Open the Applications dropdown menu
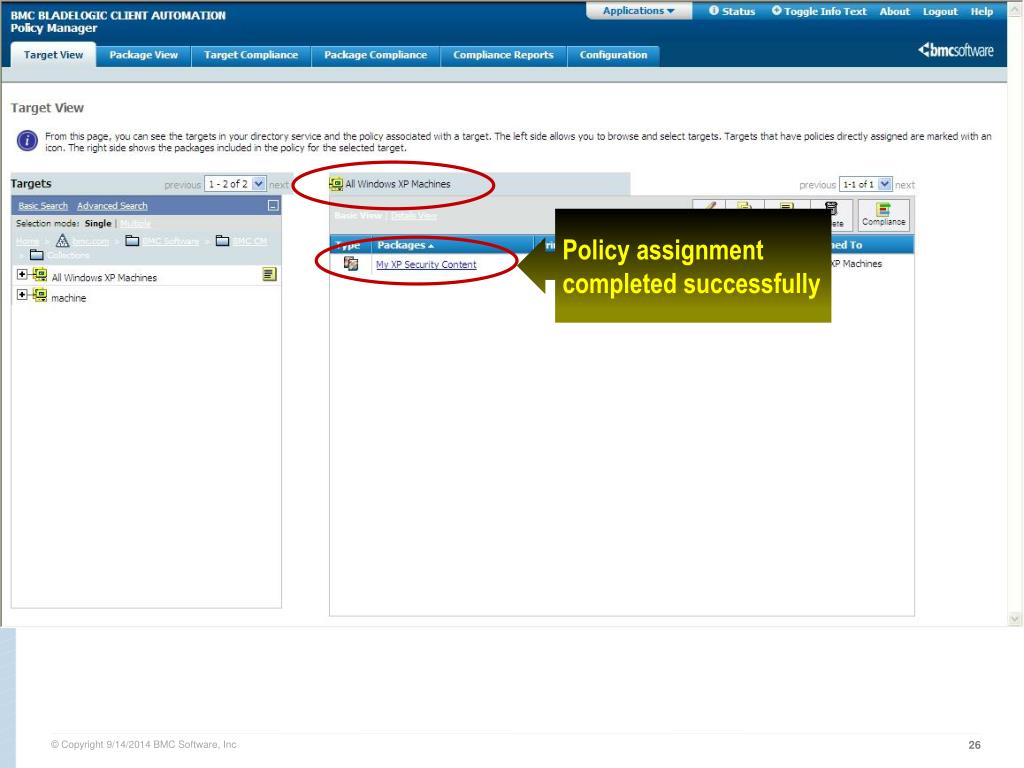The image size is (1024, 768). pyautogui.click(x=638, y=10)
